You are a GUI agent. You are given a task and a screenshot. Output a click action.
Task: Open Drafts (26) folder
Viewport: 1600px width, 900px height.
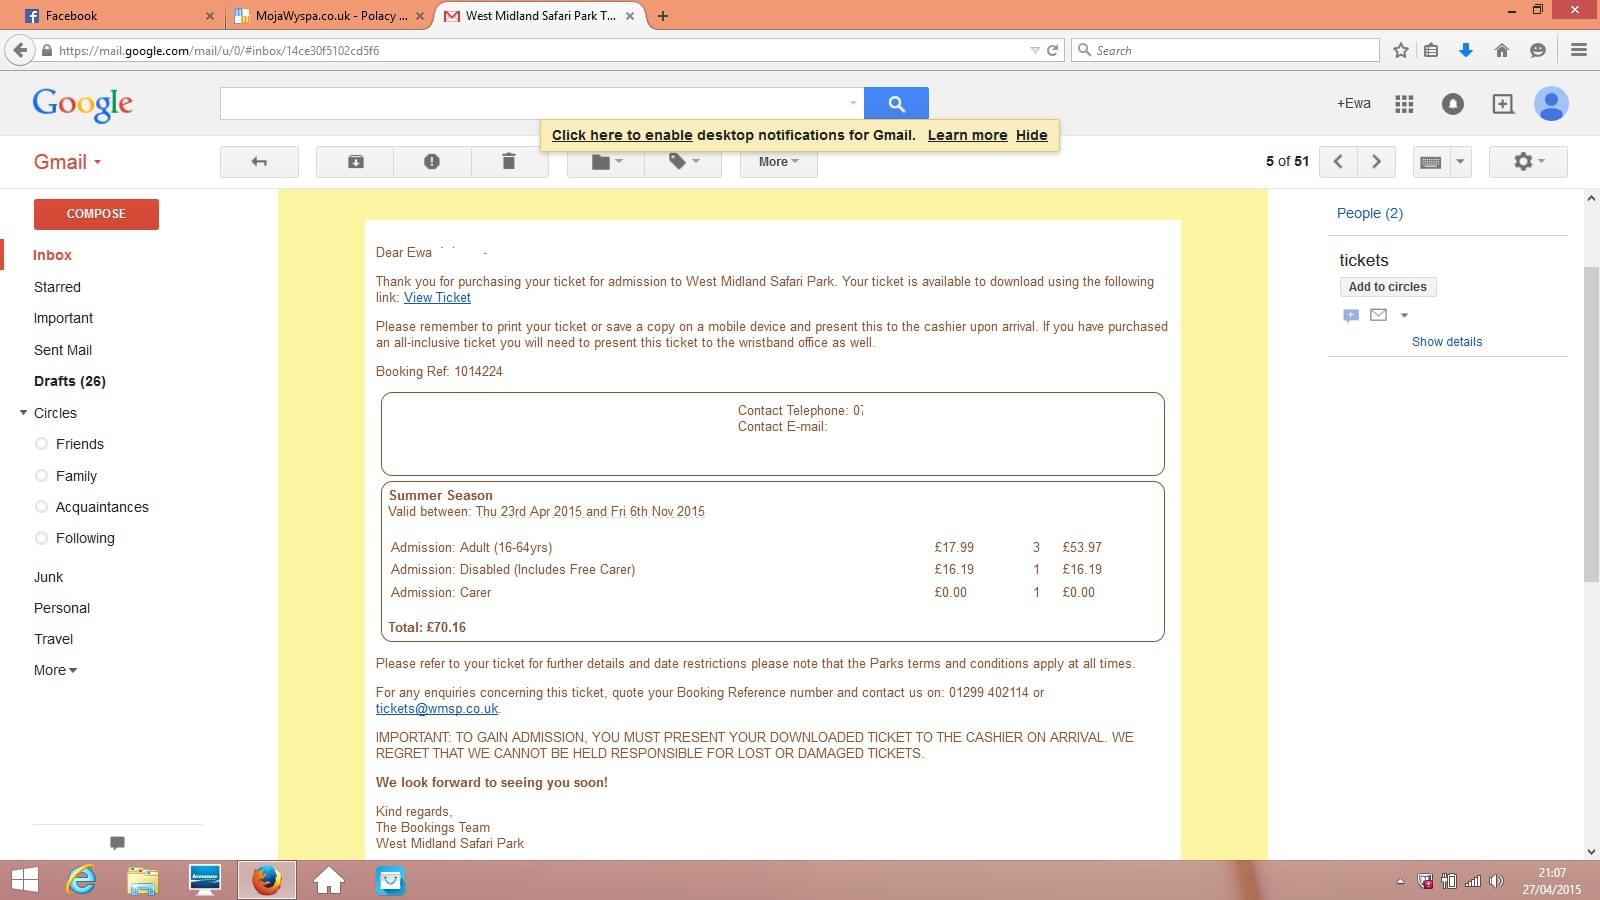[70, 381]
